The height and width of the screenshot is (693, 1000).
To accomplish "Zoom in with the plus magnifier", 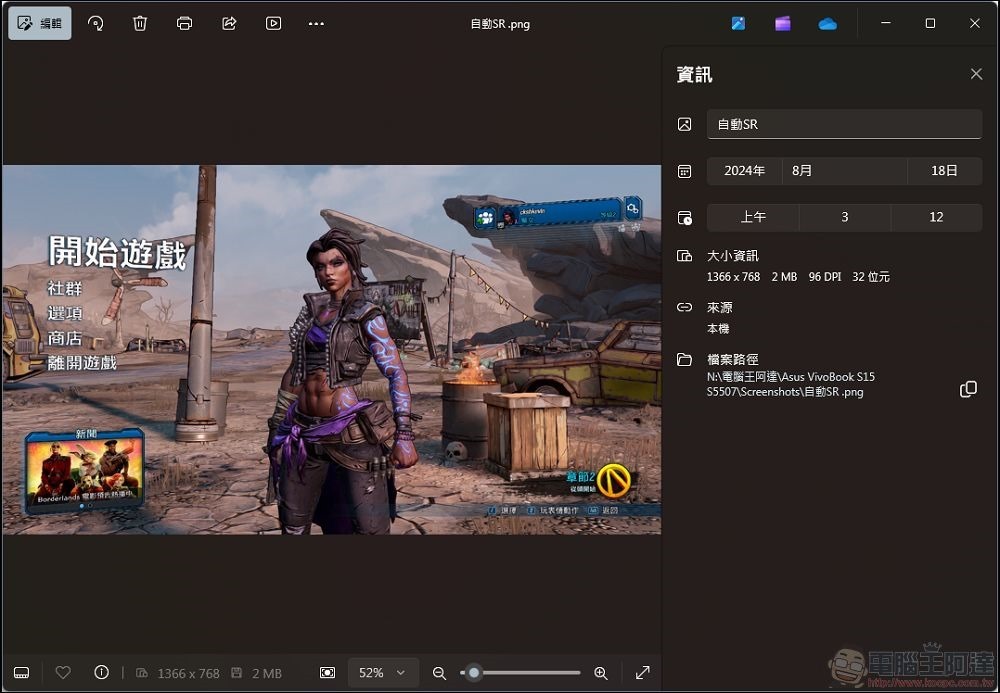I will (x=601, y=673).
